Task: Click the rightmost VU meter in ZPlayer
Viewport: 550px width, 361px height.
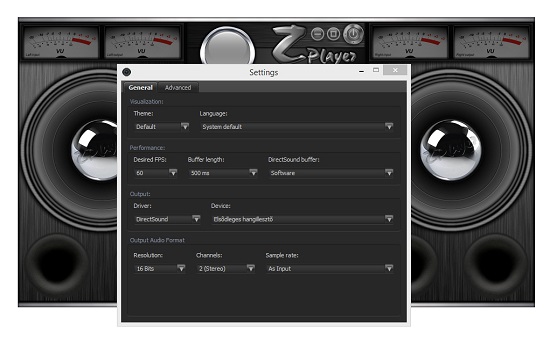Action: pos(491,42)
